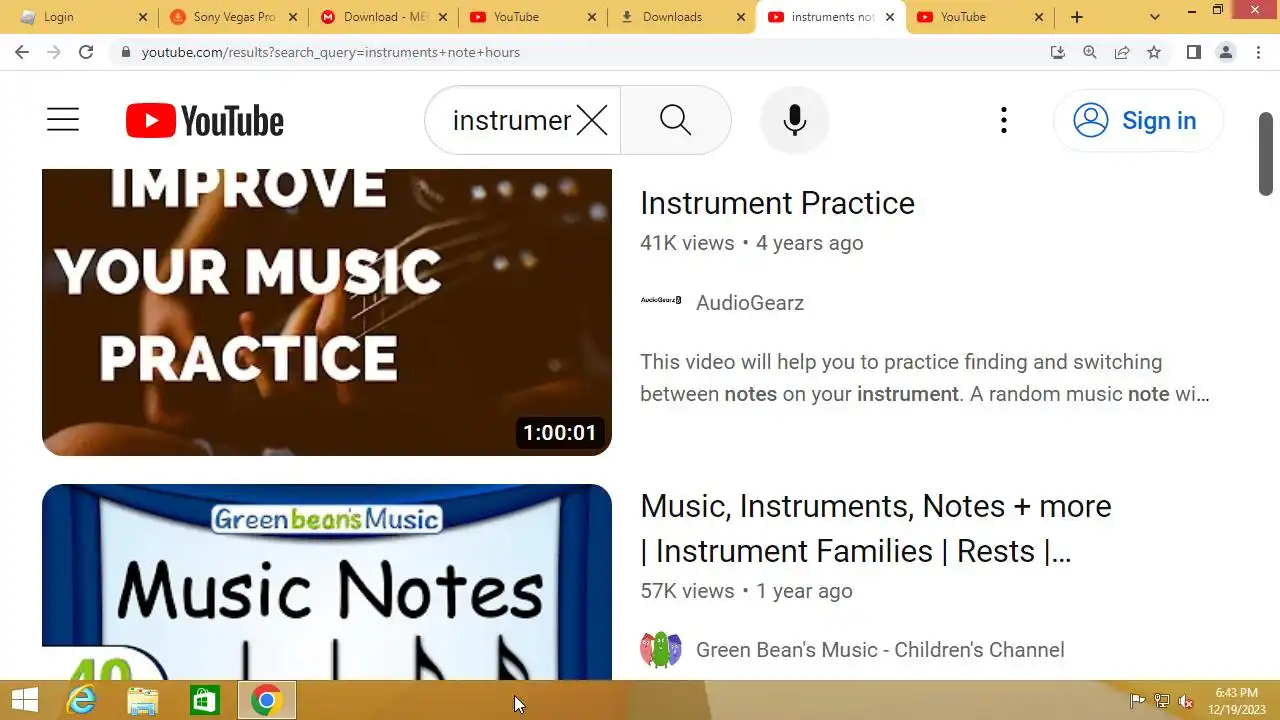Click video description starting 'This video will help'
Image resolution: width=1280 pixels, height=720 pixels.
[x=925, y=378]
